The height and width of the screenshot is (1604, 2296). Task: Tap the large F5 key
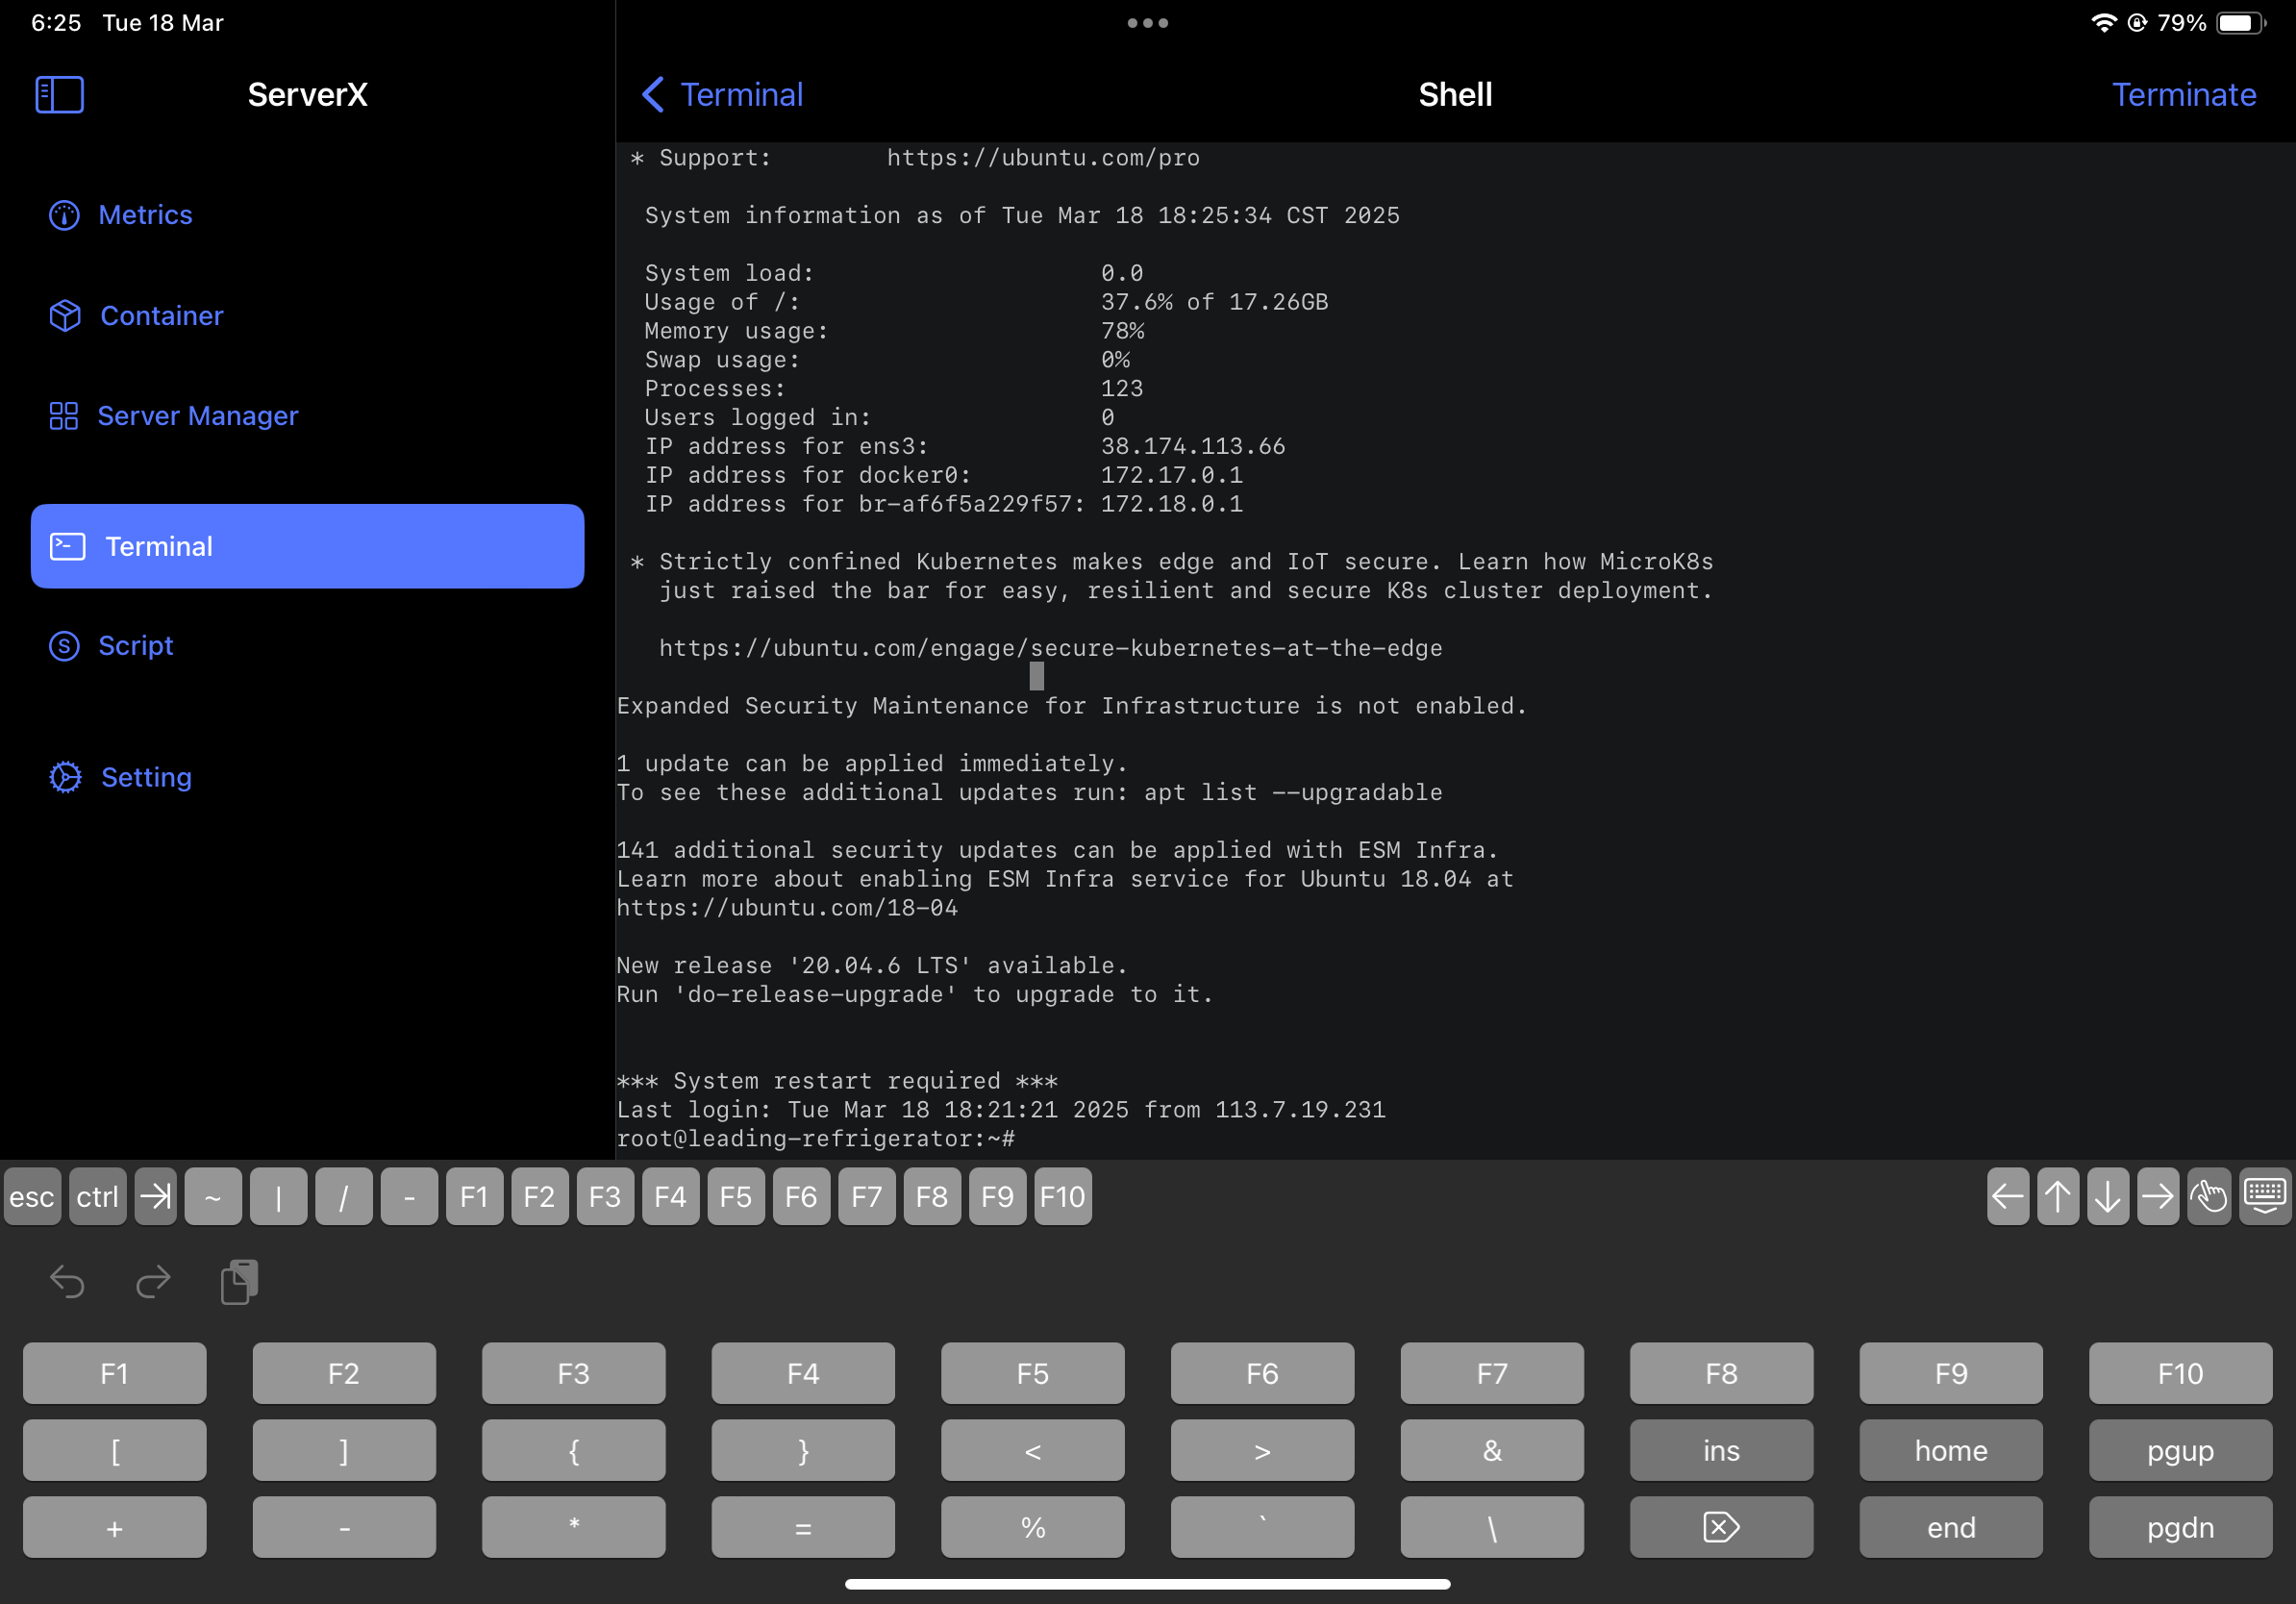point(1033,1373)
